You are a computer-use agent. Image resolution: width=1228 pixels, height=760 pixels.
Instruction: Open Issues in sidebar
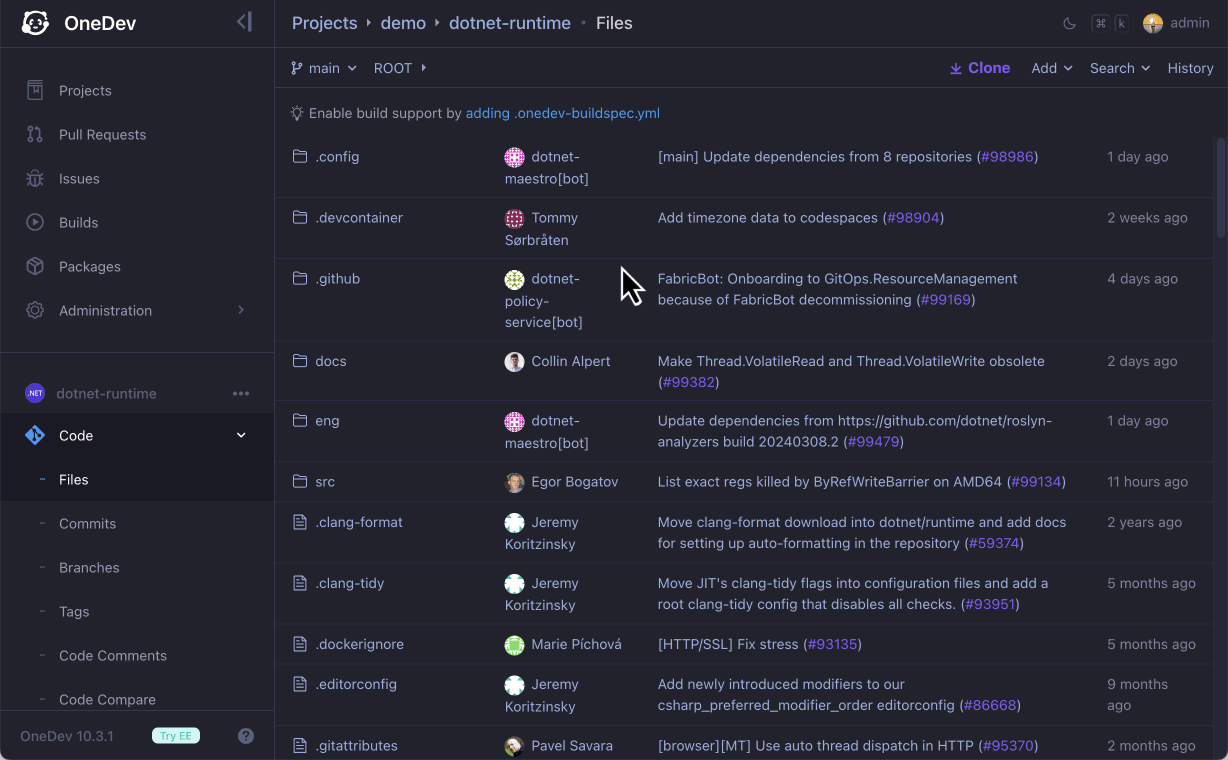(x=33, y=178)
